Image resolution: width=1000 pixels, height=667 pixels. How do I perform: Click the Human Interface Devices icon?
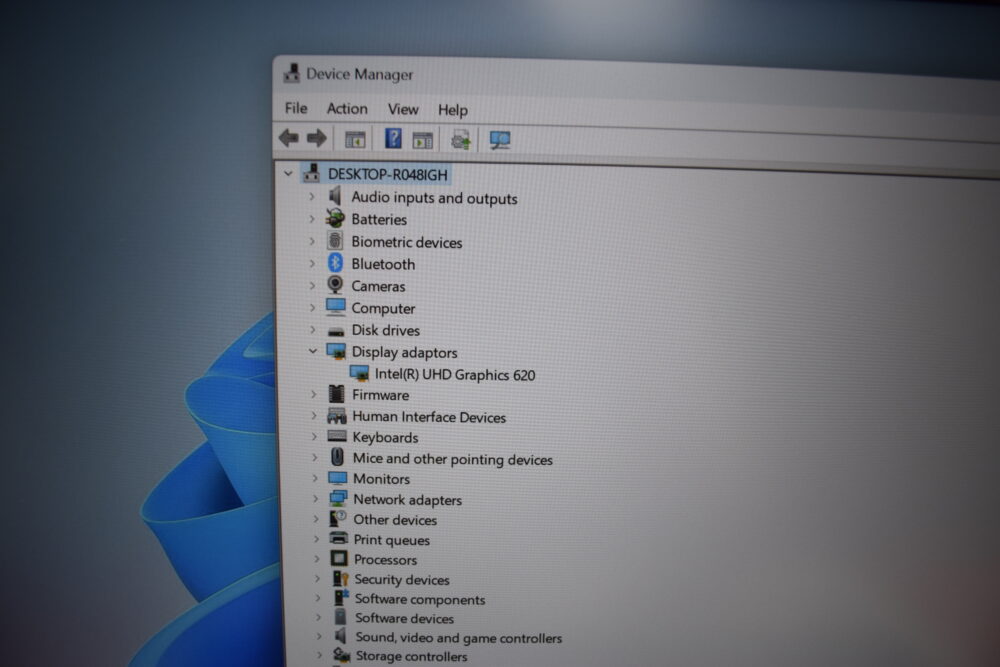[337, 416]
